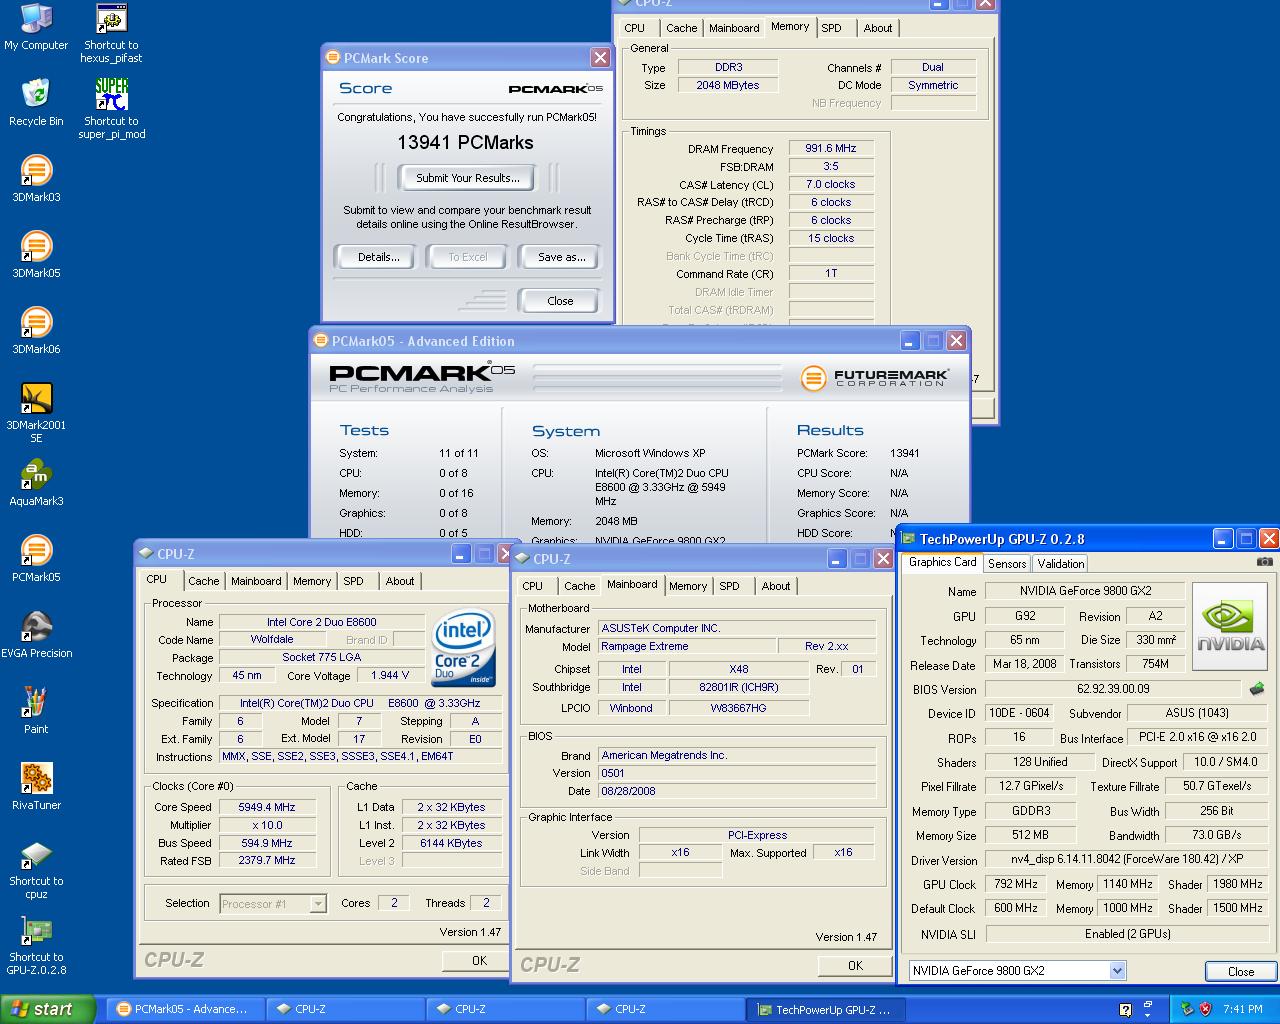Click Close button in GPU-Z window
Screen dimensions: 1280x1024
point(1240,971)
